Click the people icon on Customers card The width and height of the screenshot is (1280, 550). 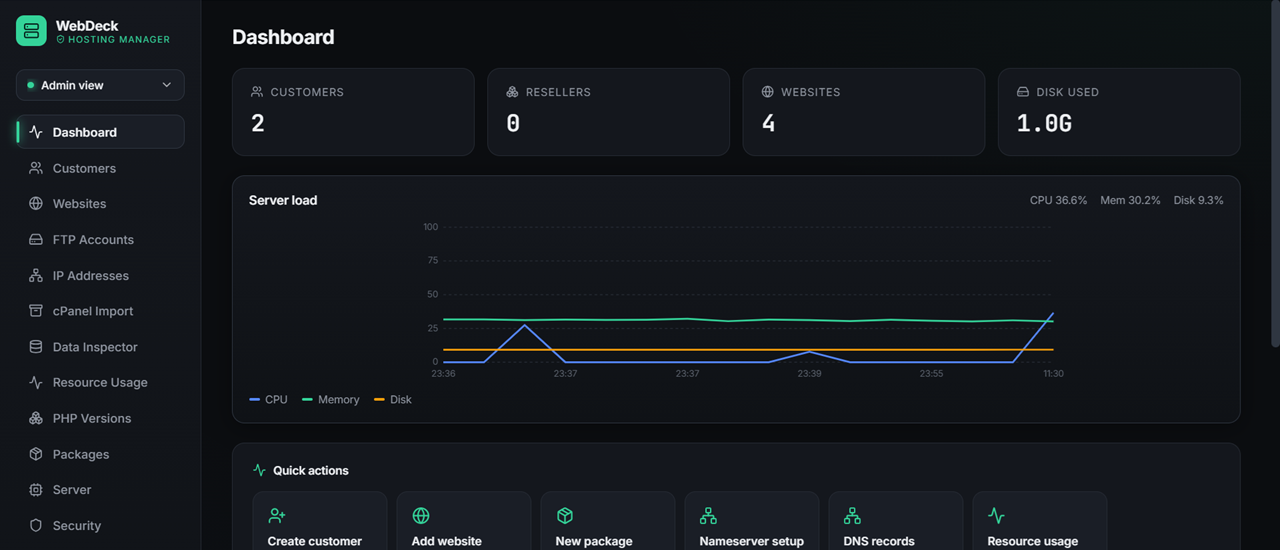[x=257, y=92]
